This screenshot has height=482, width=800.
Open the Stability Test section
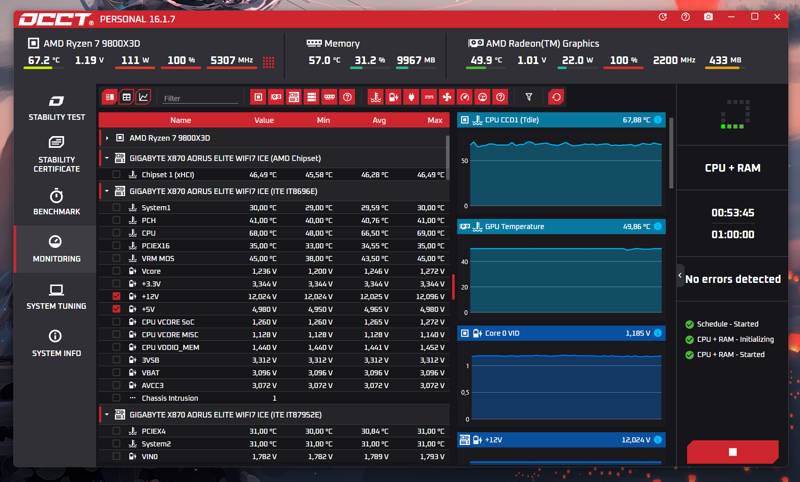[x=56, y=108]
